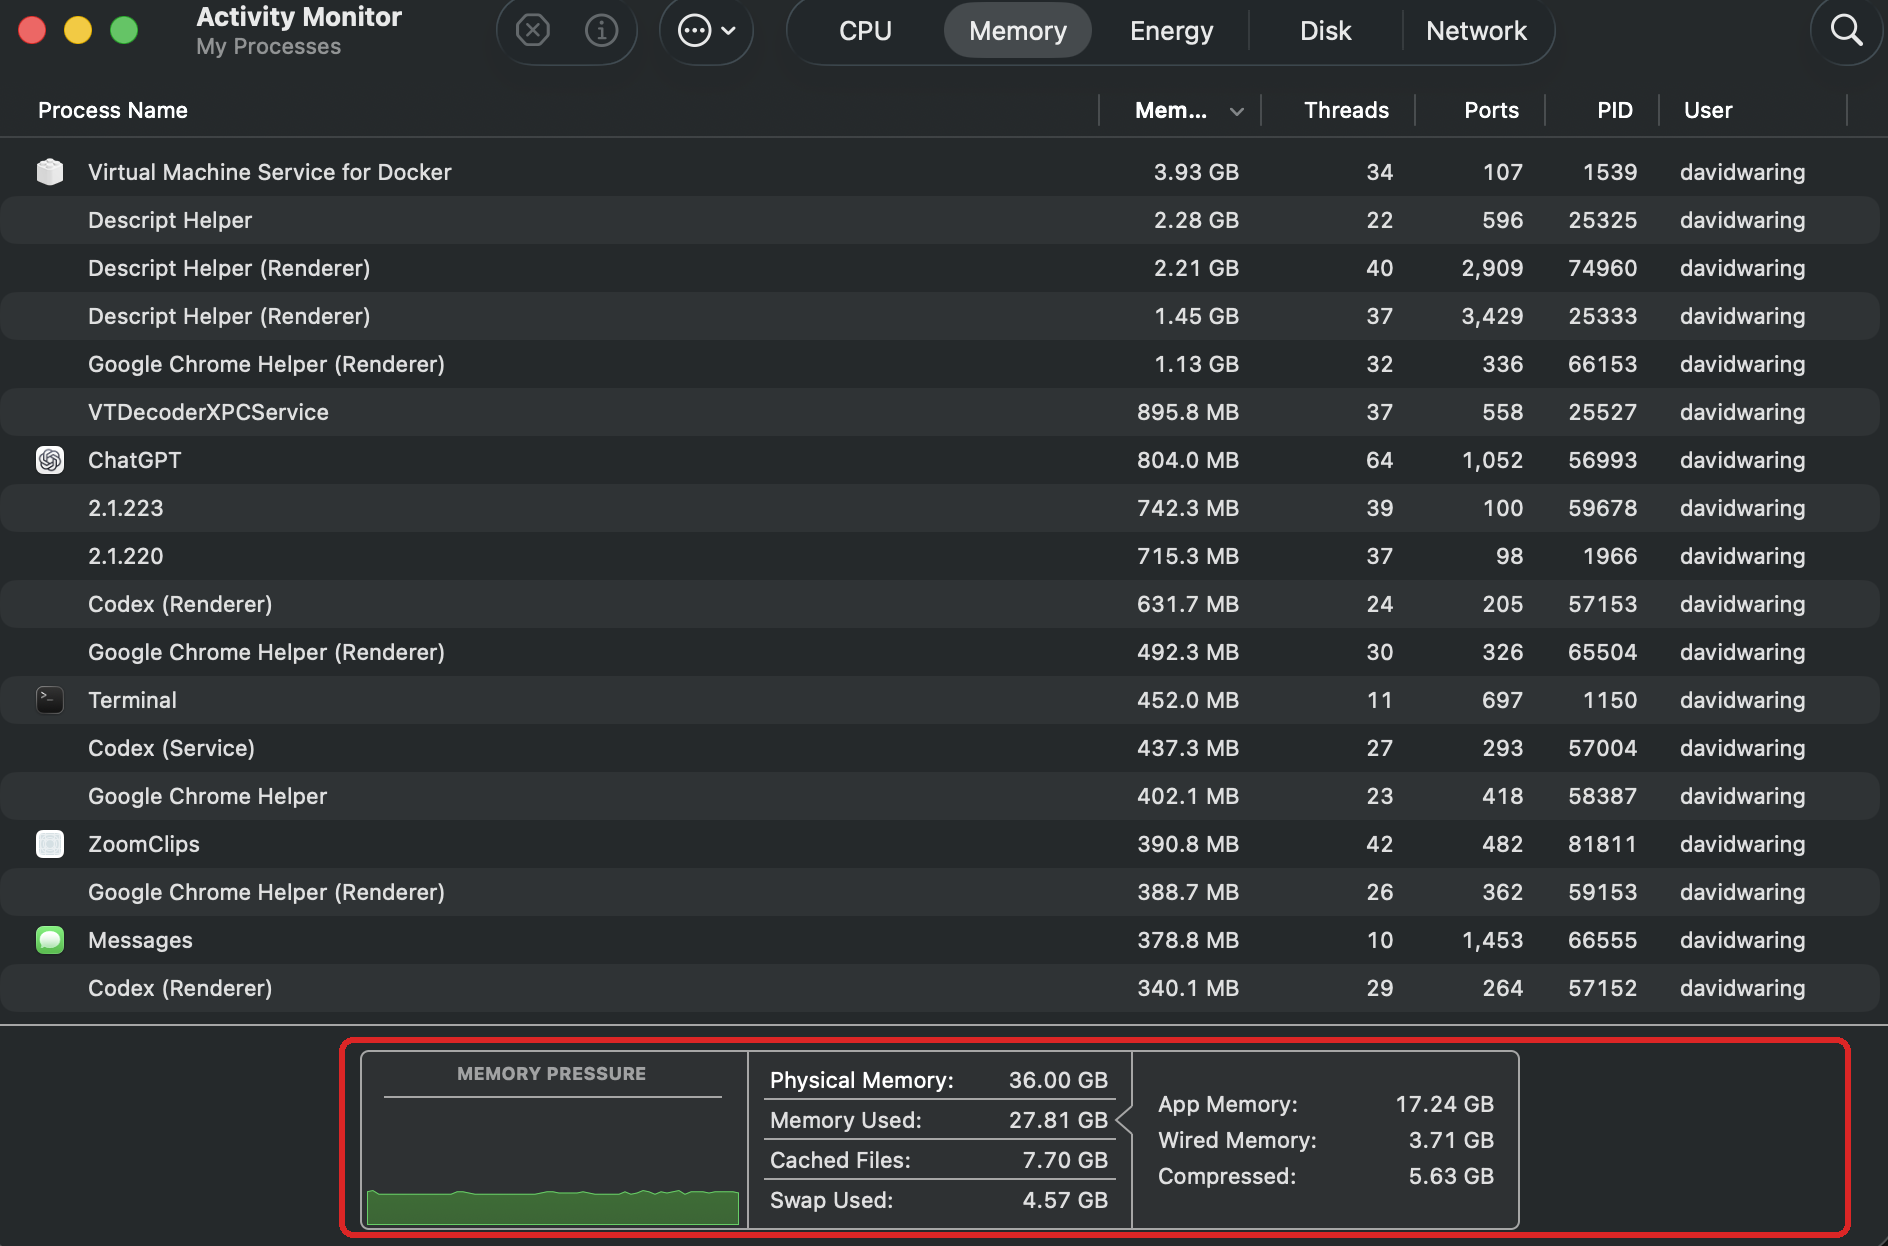Sort by the Threads column header

click(x=1346, y=110)
